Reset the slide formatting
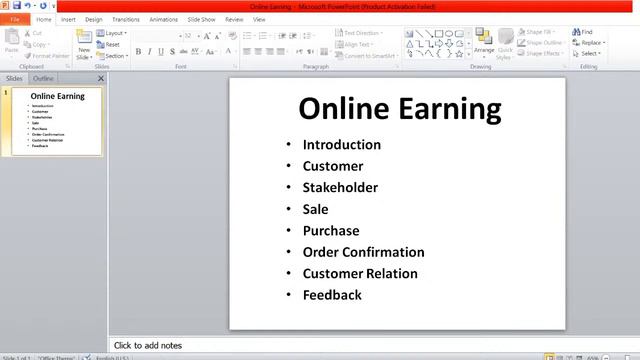The image size is (640, 360). click(108, 44)
